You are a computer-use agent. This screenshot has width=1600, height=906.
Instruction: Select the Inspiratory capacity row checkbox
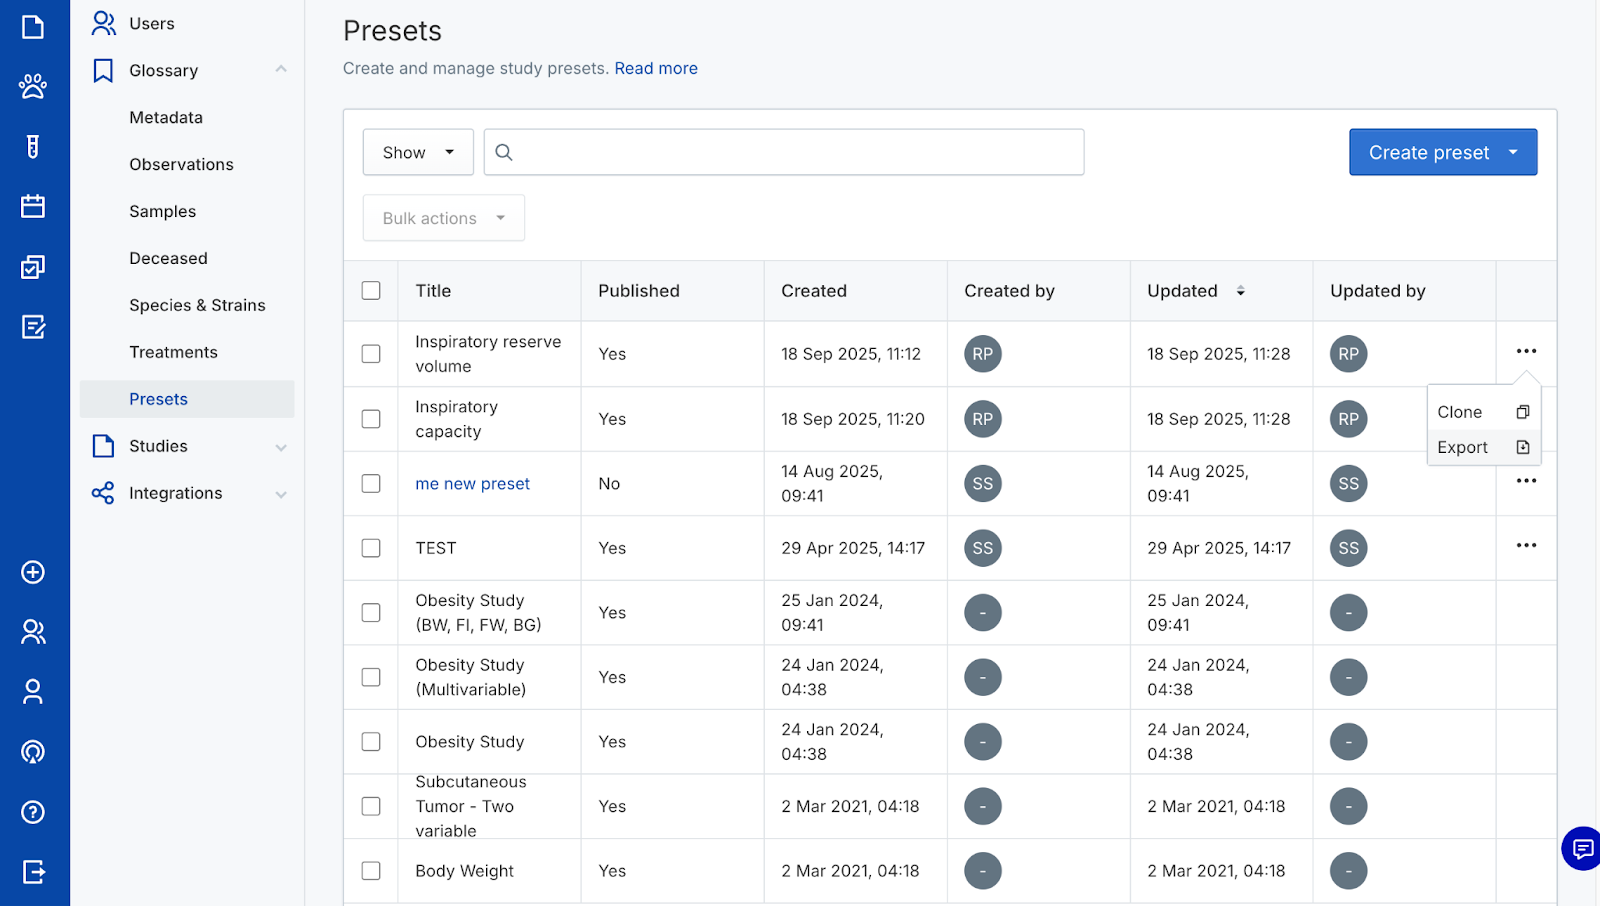click(371, 419)
